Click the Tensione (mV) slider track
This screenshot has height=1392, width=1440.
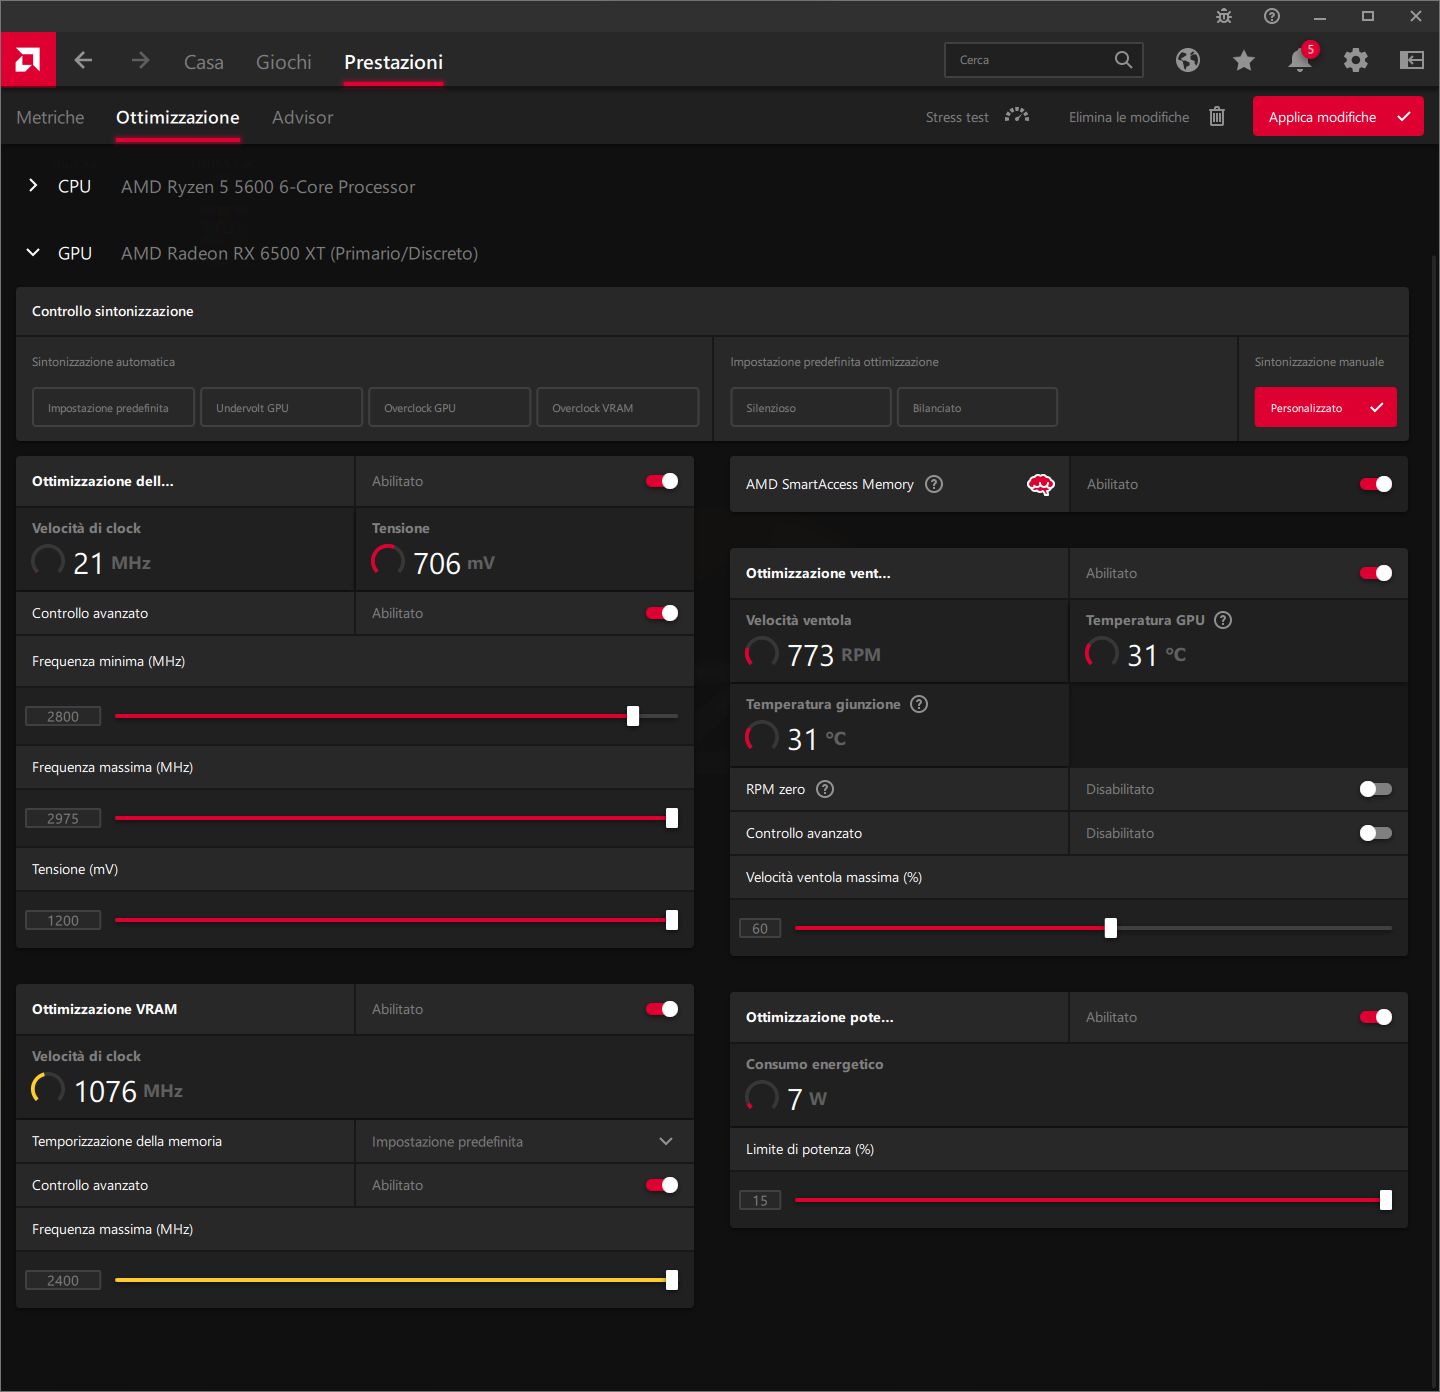point(396,920)
